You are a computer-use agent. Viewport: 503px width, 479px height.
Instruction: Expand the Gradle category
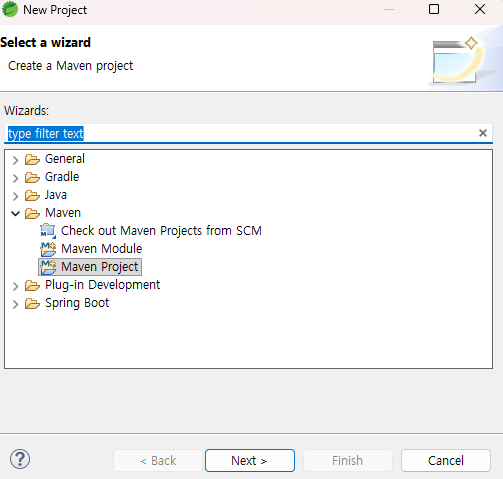pos(15,178)
